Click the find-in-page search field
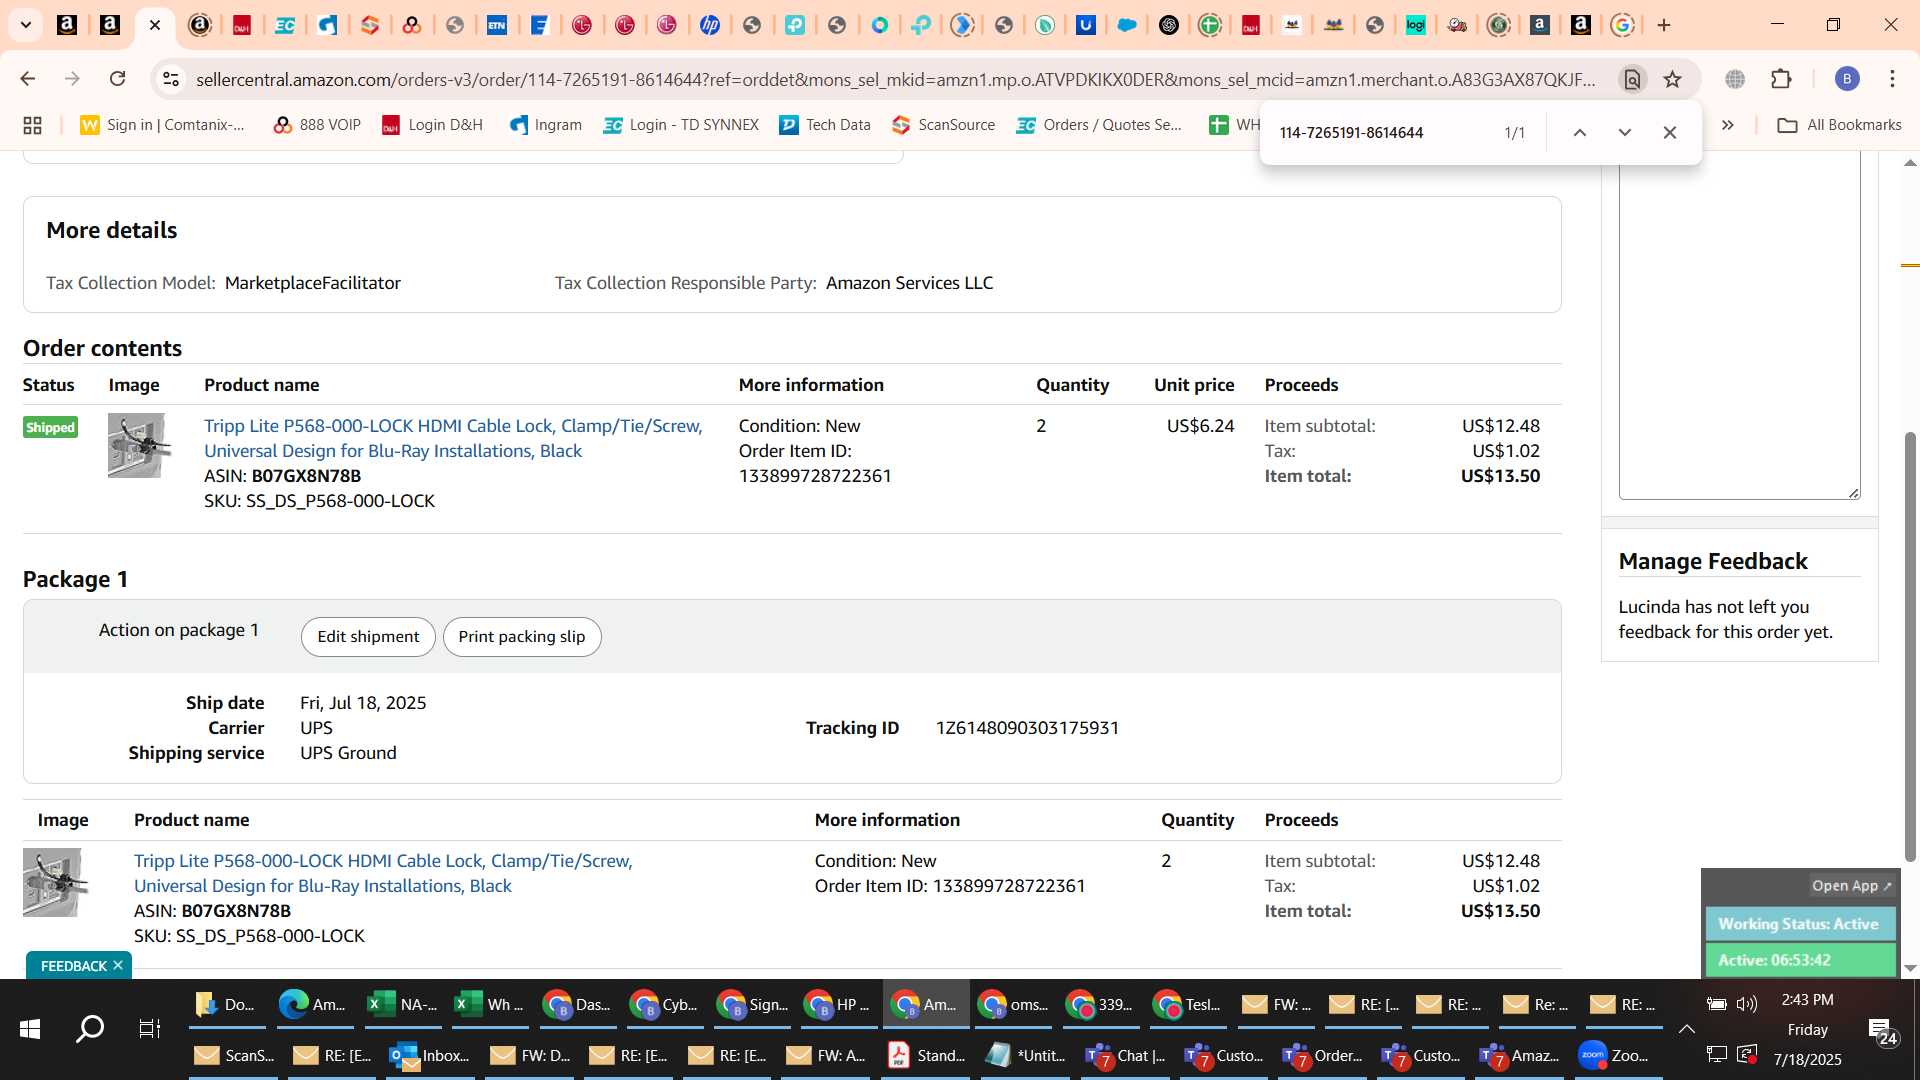This screenshot has width=1920, height=1080. pos(1380,133)
